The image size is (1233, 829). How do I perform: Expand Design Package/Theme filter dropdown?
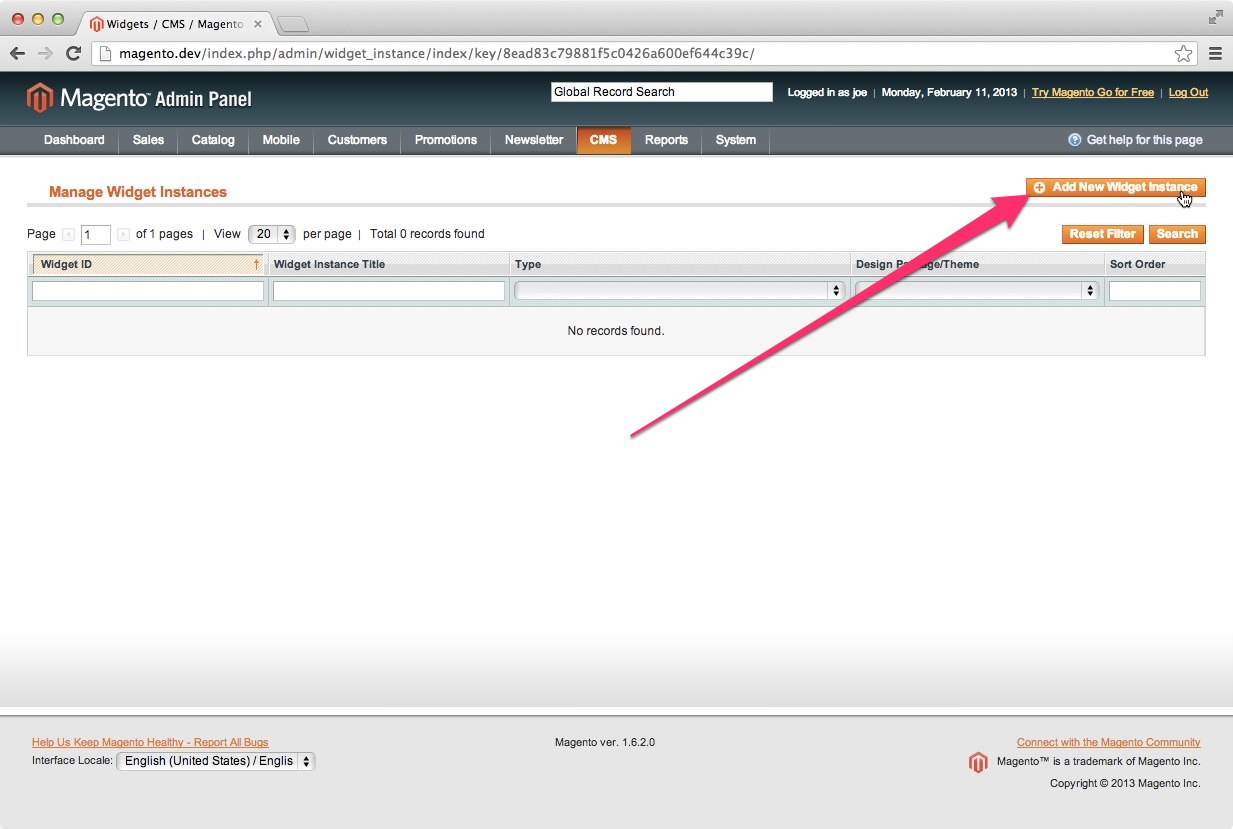click(976, 291)
